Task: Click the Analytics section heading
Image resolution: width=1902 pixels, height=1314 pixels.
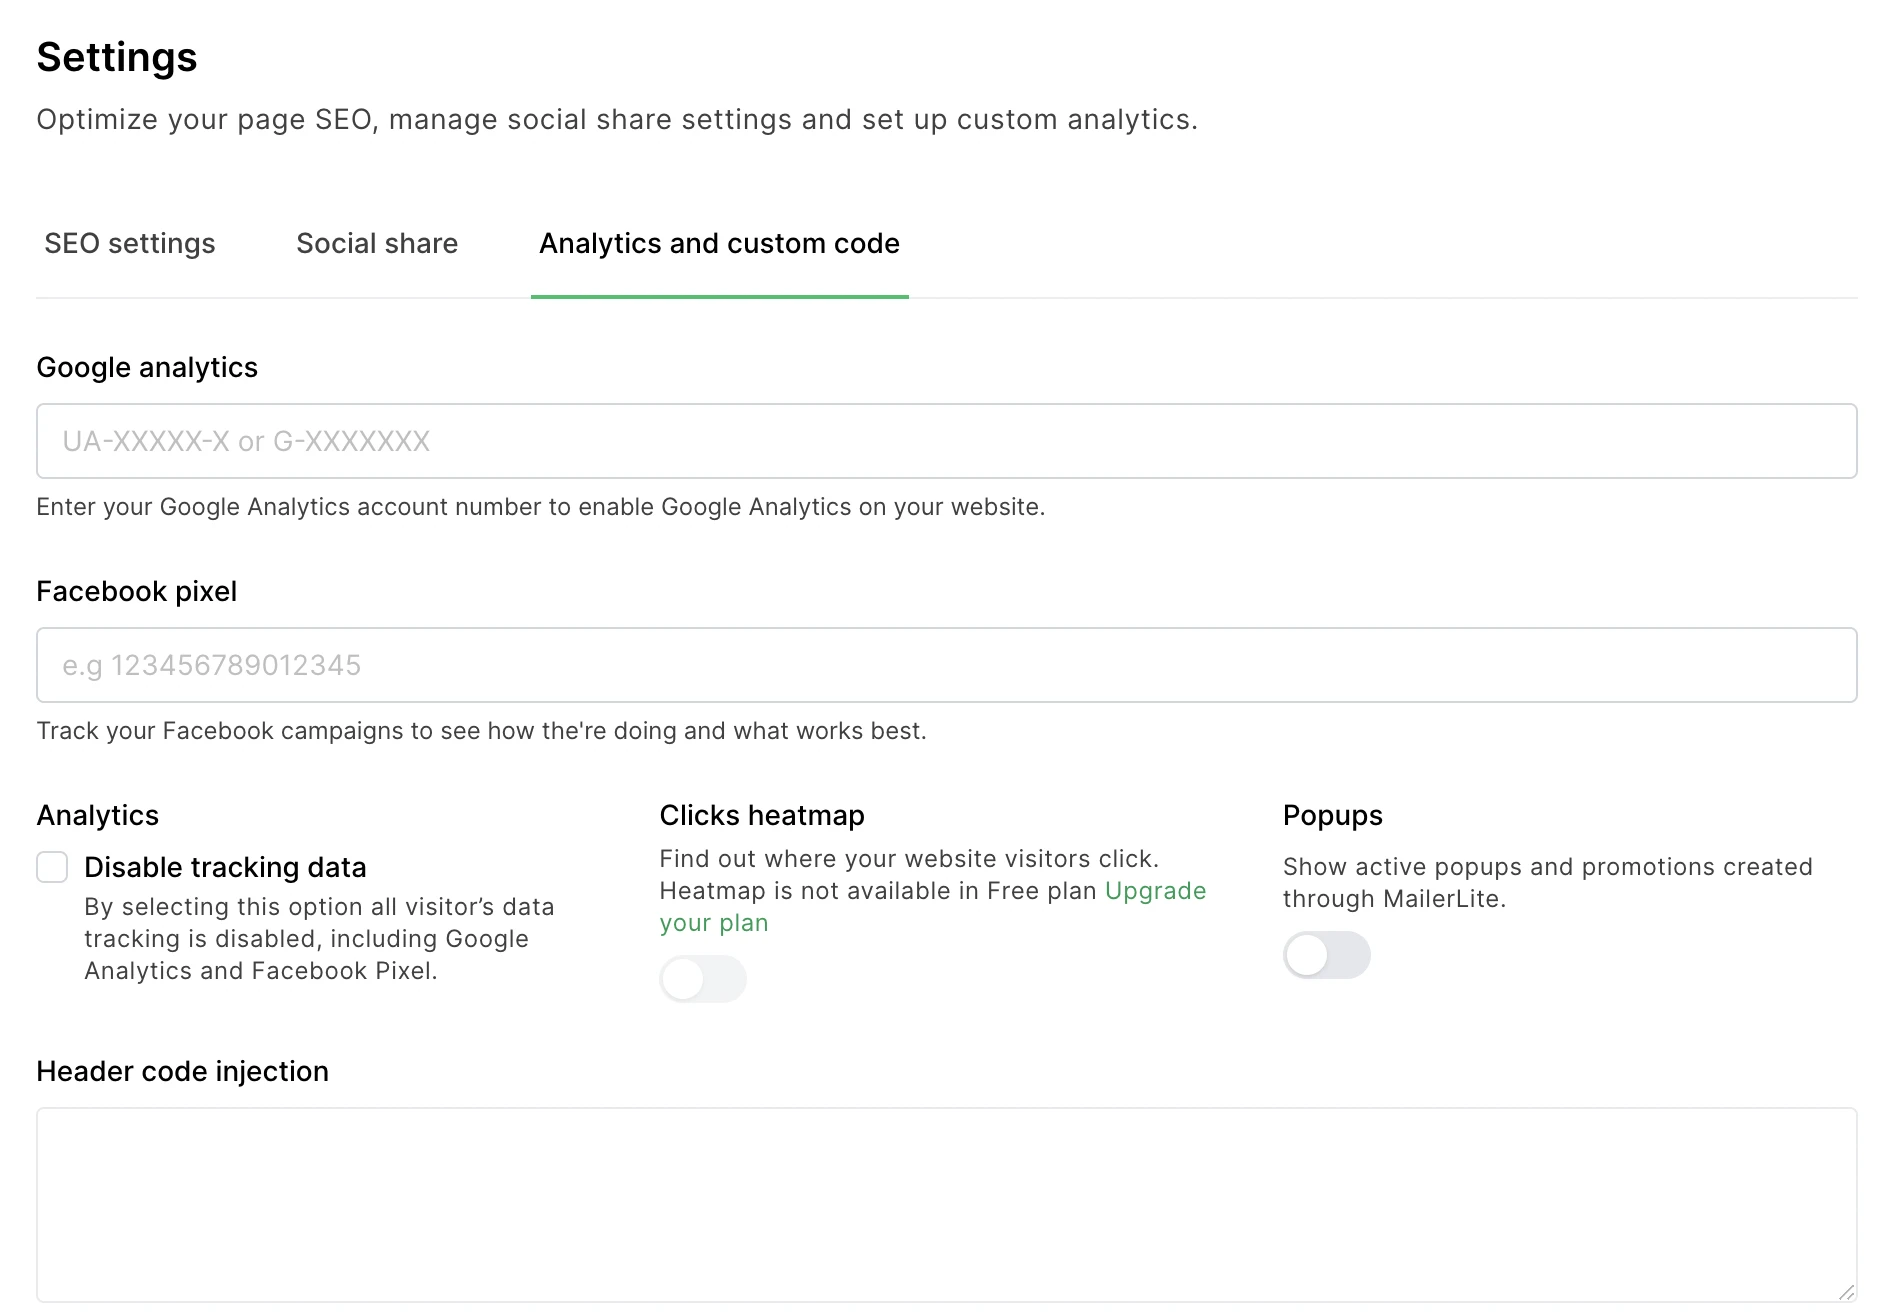Action: click(98, 816)
